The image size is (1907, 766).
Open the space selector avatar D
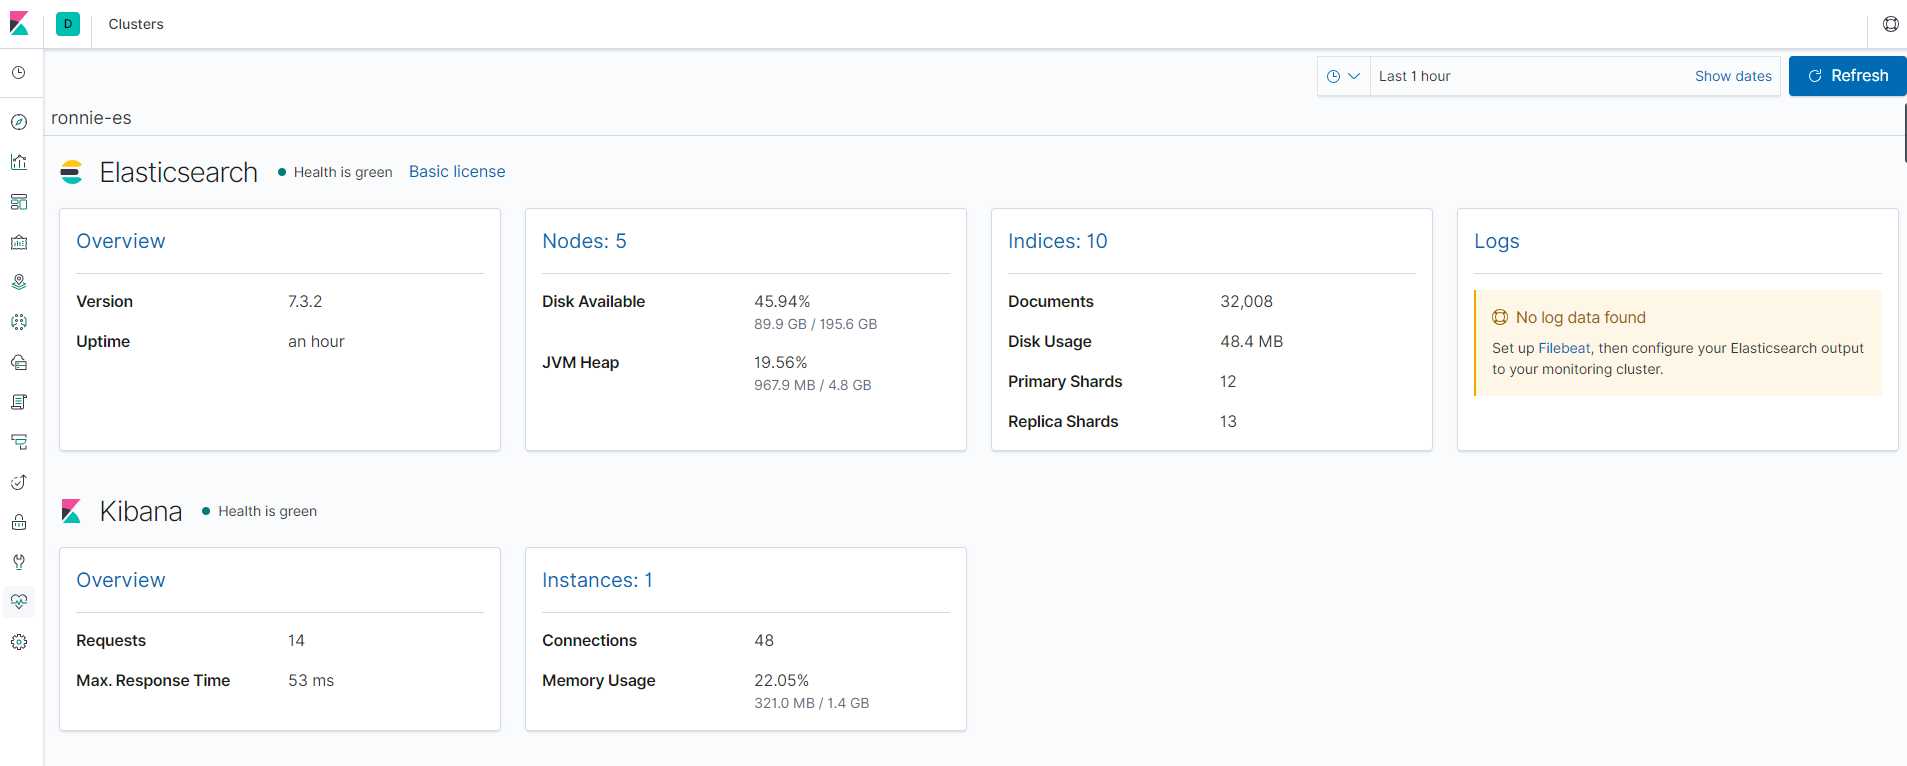(x=68, y=24)
